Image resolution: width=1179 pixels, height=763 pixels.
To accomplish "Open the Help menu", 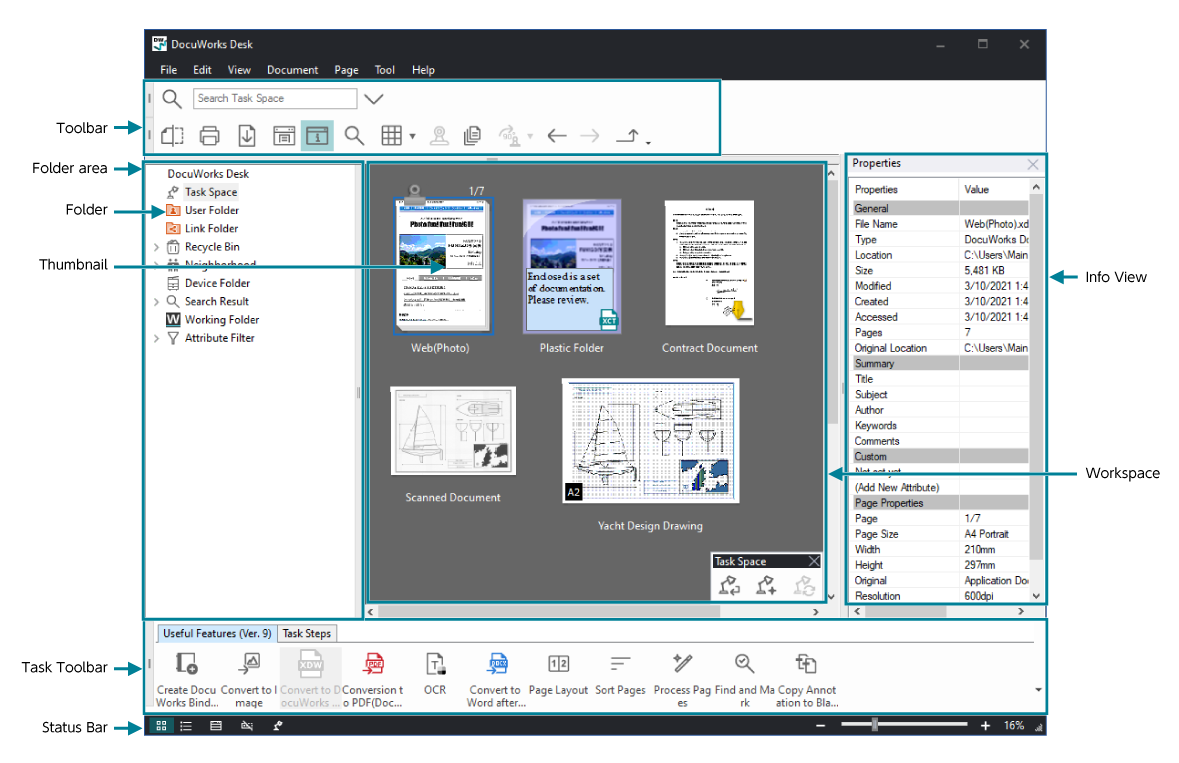I will point(423,70).
